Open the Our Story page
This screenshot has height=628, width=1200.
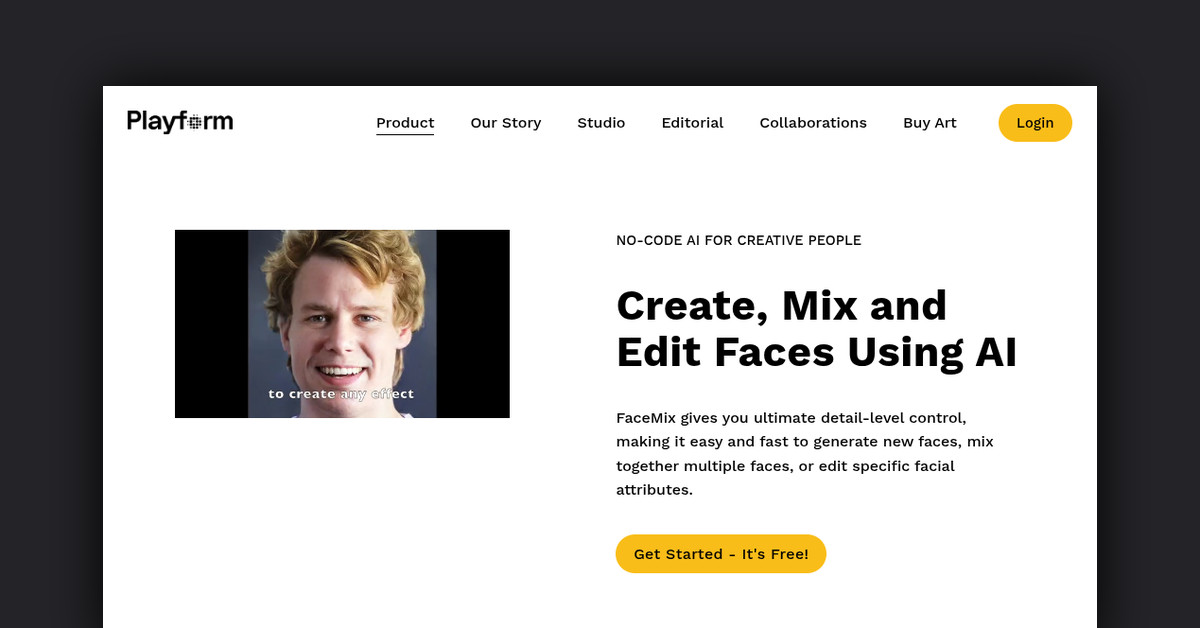coord(505,122)
